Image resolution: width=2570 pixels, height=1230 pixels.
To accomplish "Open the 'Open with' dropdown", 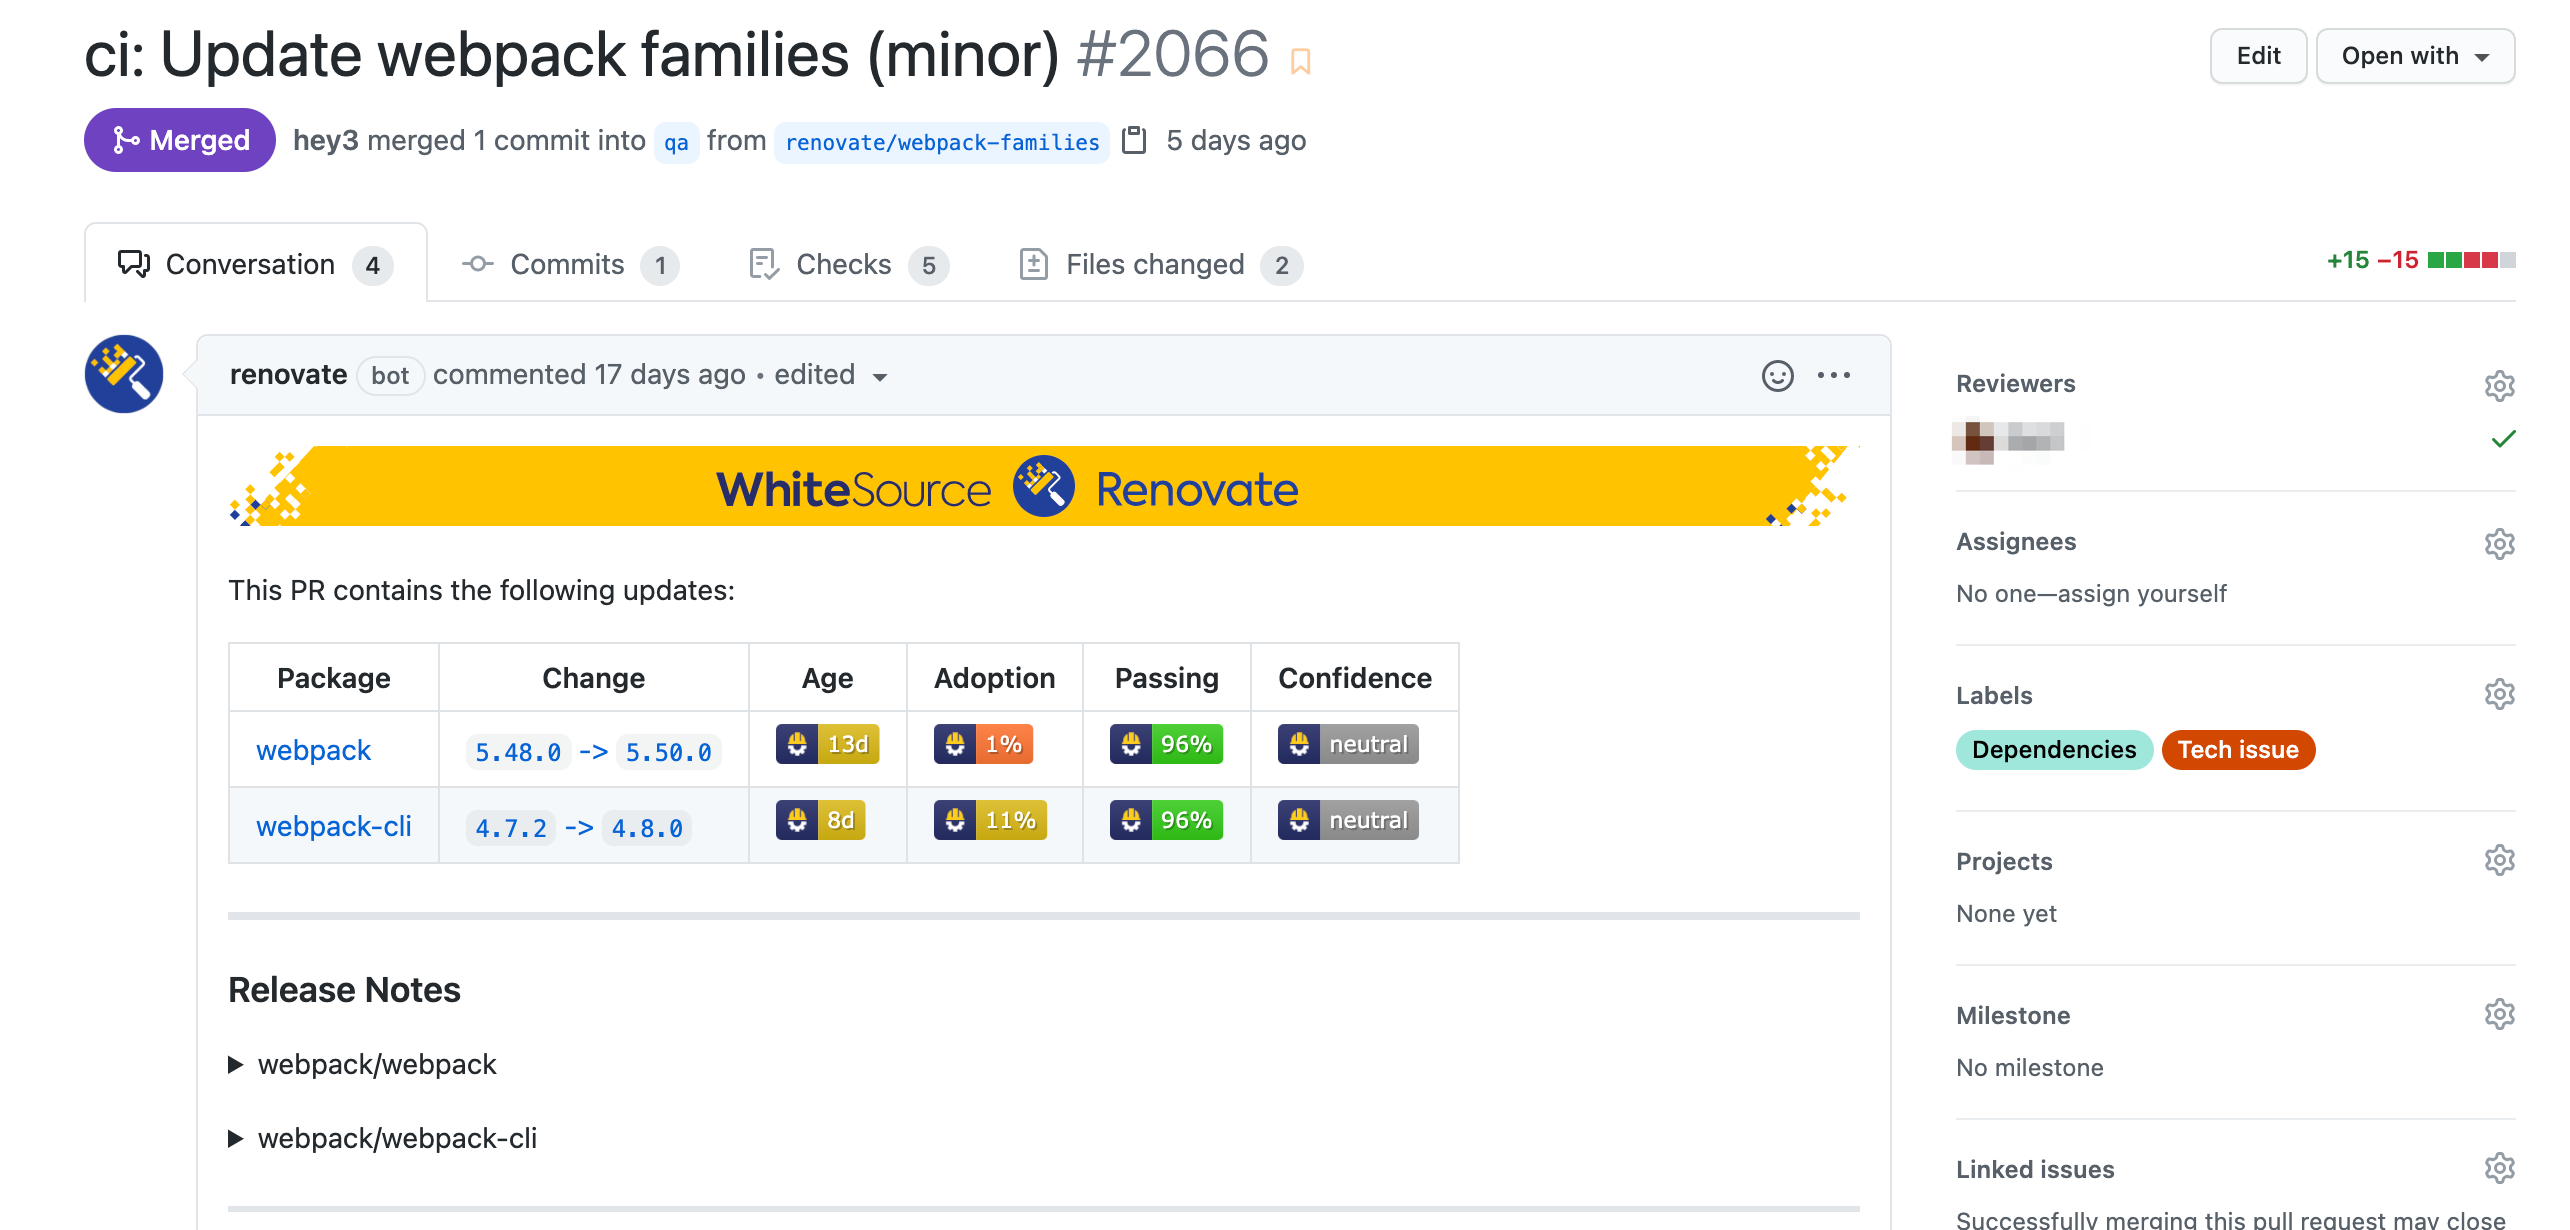I will point(2414,56).
